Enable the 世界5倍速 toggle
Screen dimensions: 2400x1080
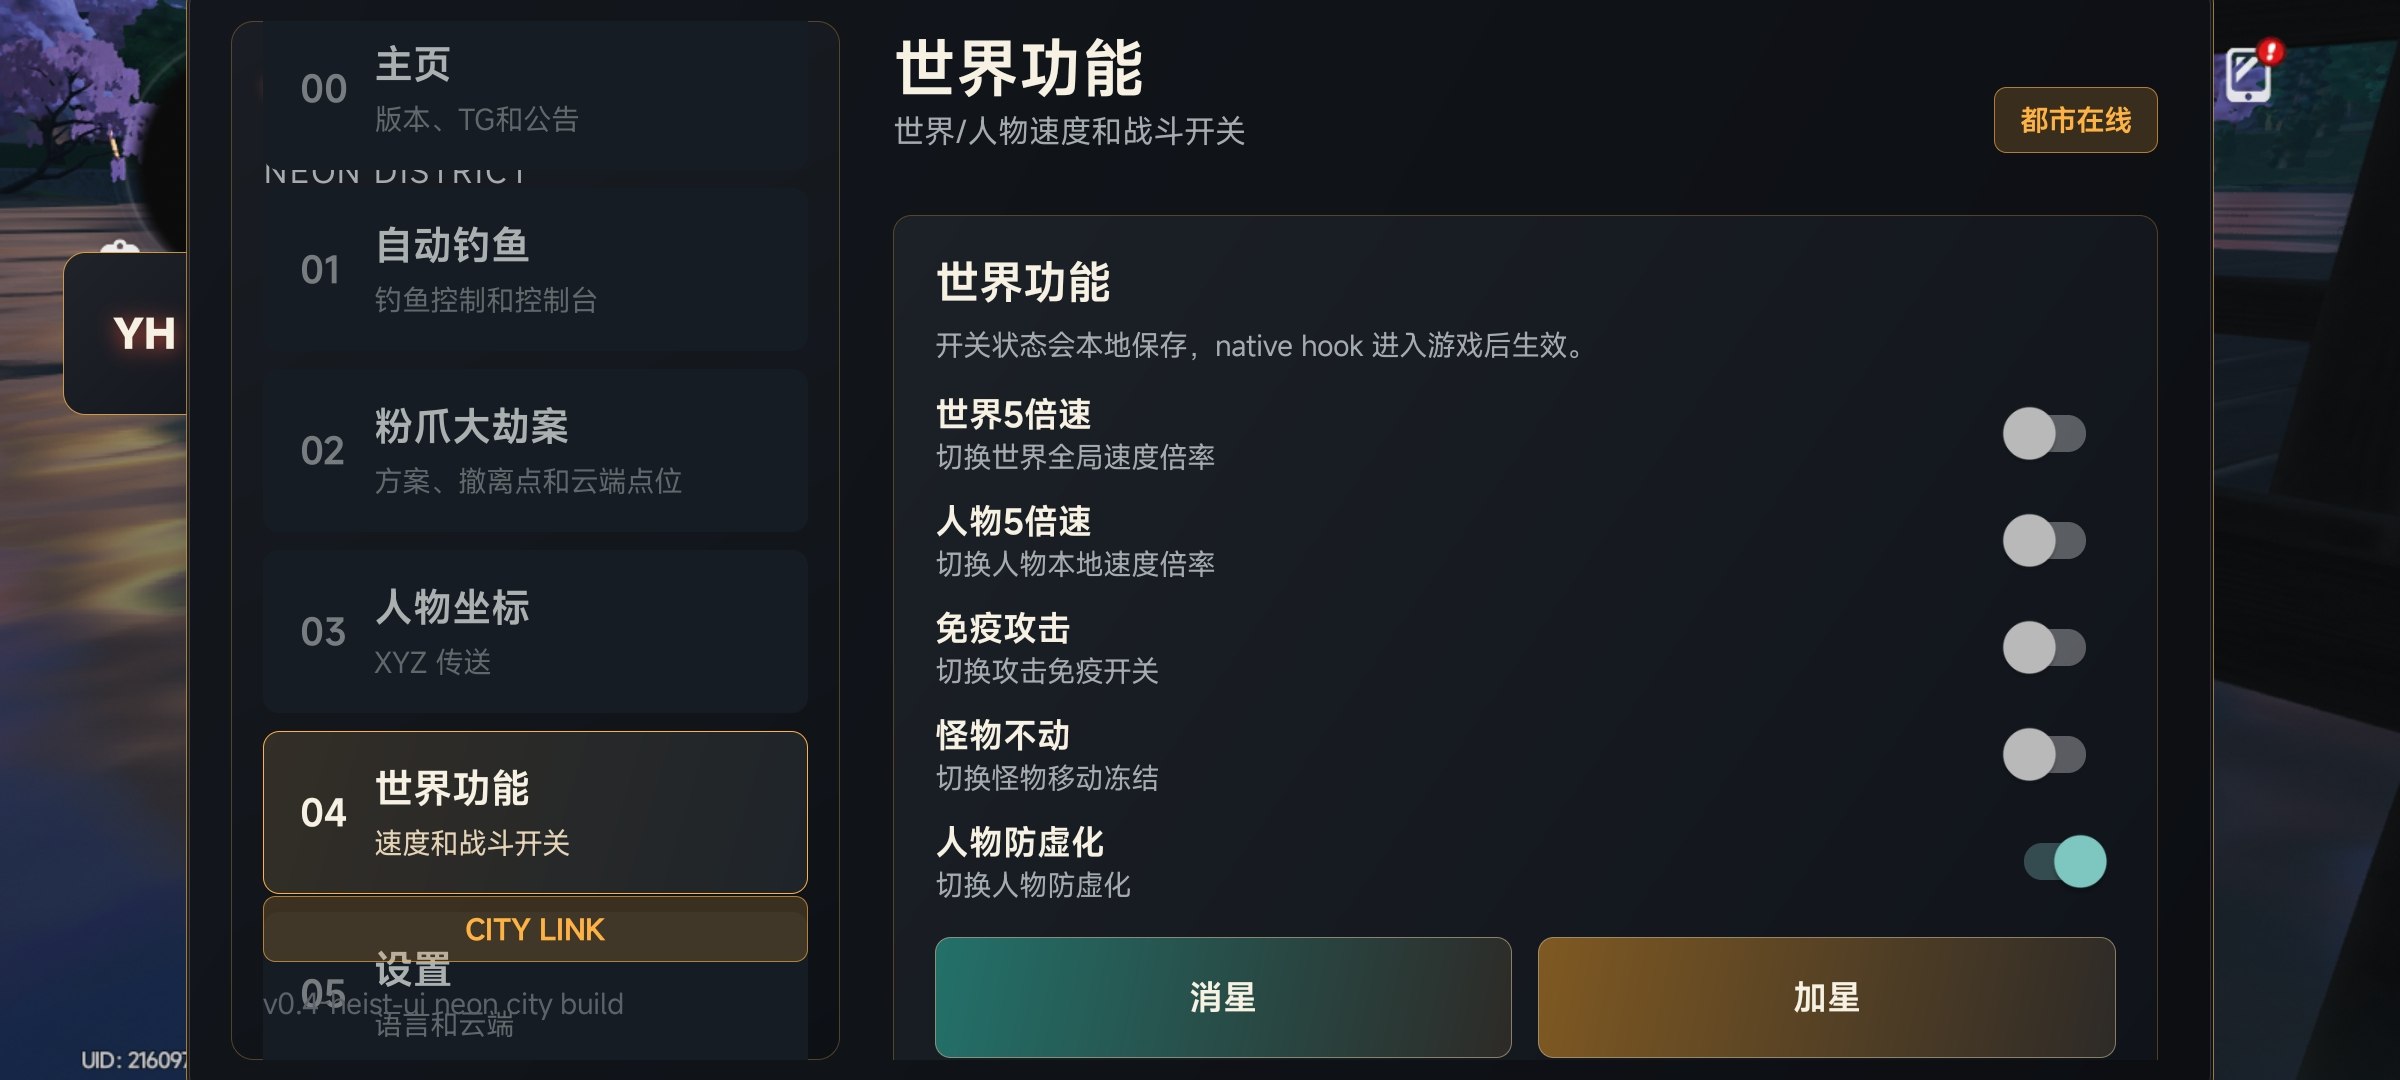(x=2044, y=434)
